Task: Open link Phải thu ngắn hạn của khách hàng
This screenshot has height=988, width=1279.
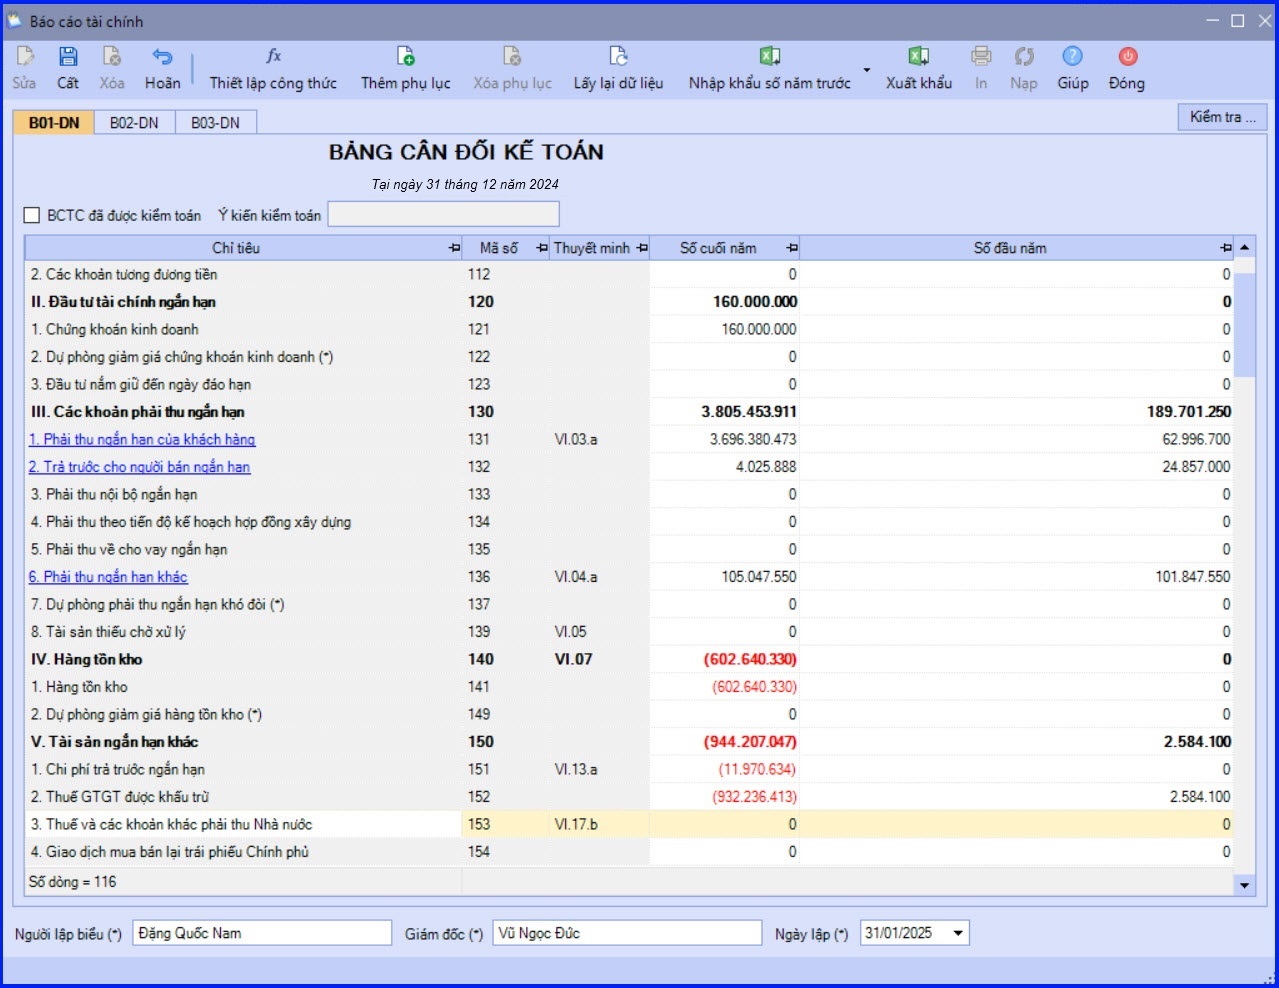Action: click(x=142, y=439)
